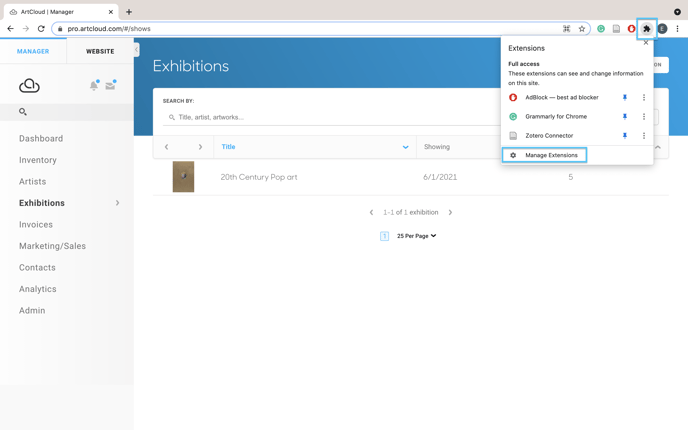Go to next exhibitions page arrow
Viewport: 688px width, 430px height.
(x=450, y=212)
